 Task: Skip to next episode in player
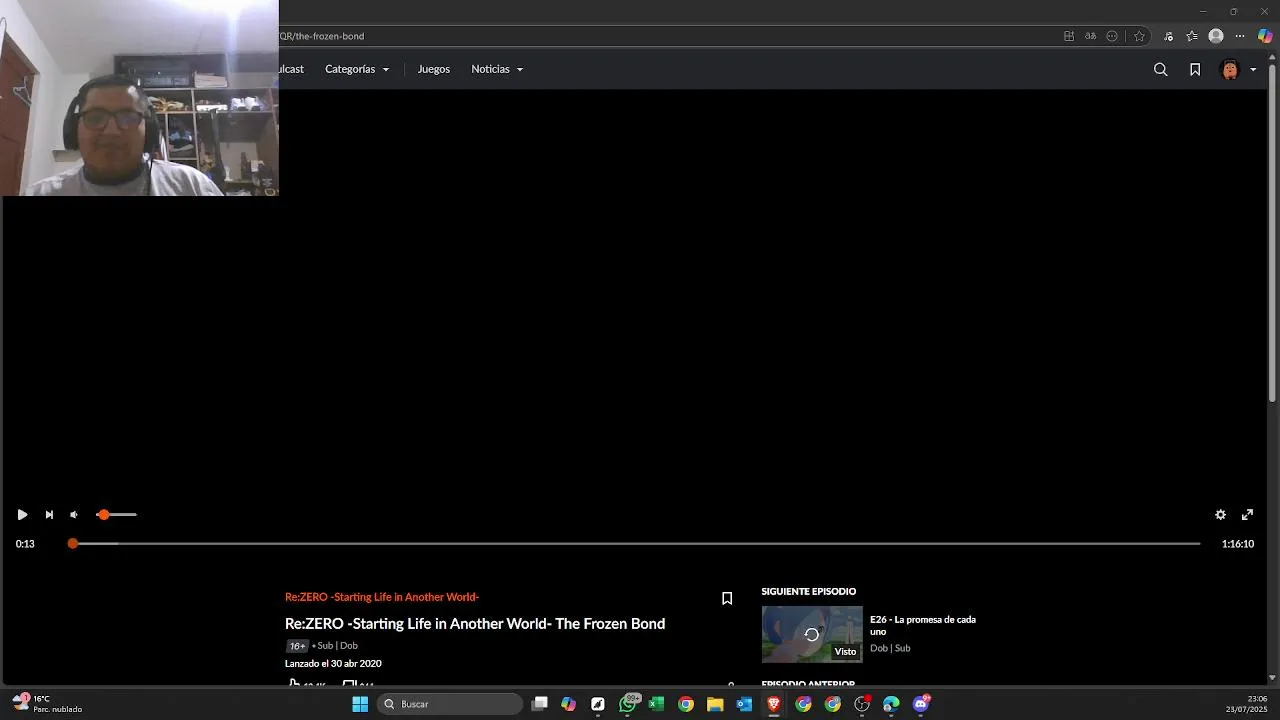tap(49, 515)
